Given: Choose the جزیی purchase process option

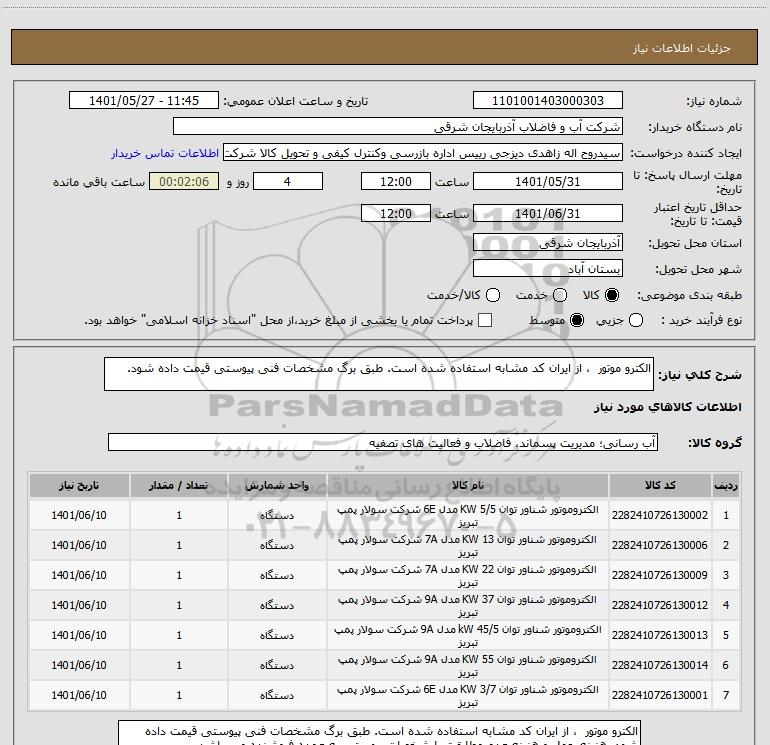Looking at the screenshot, I should point(635,321).
